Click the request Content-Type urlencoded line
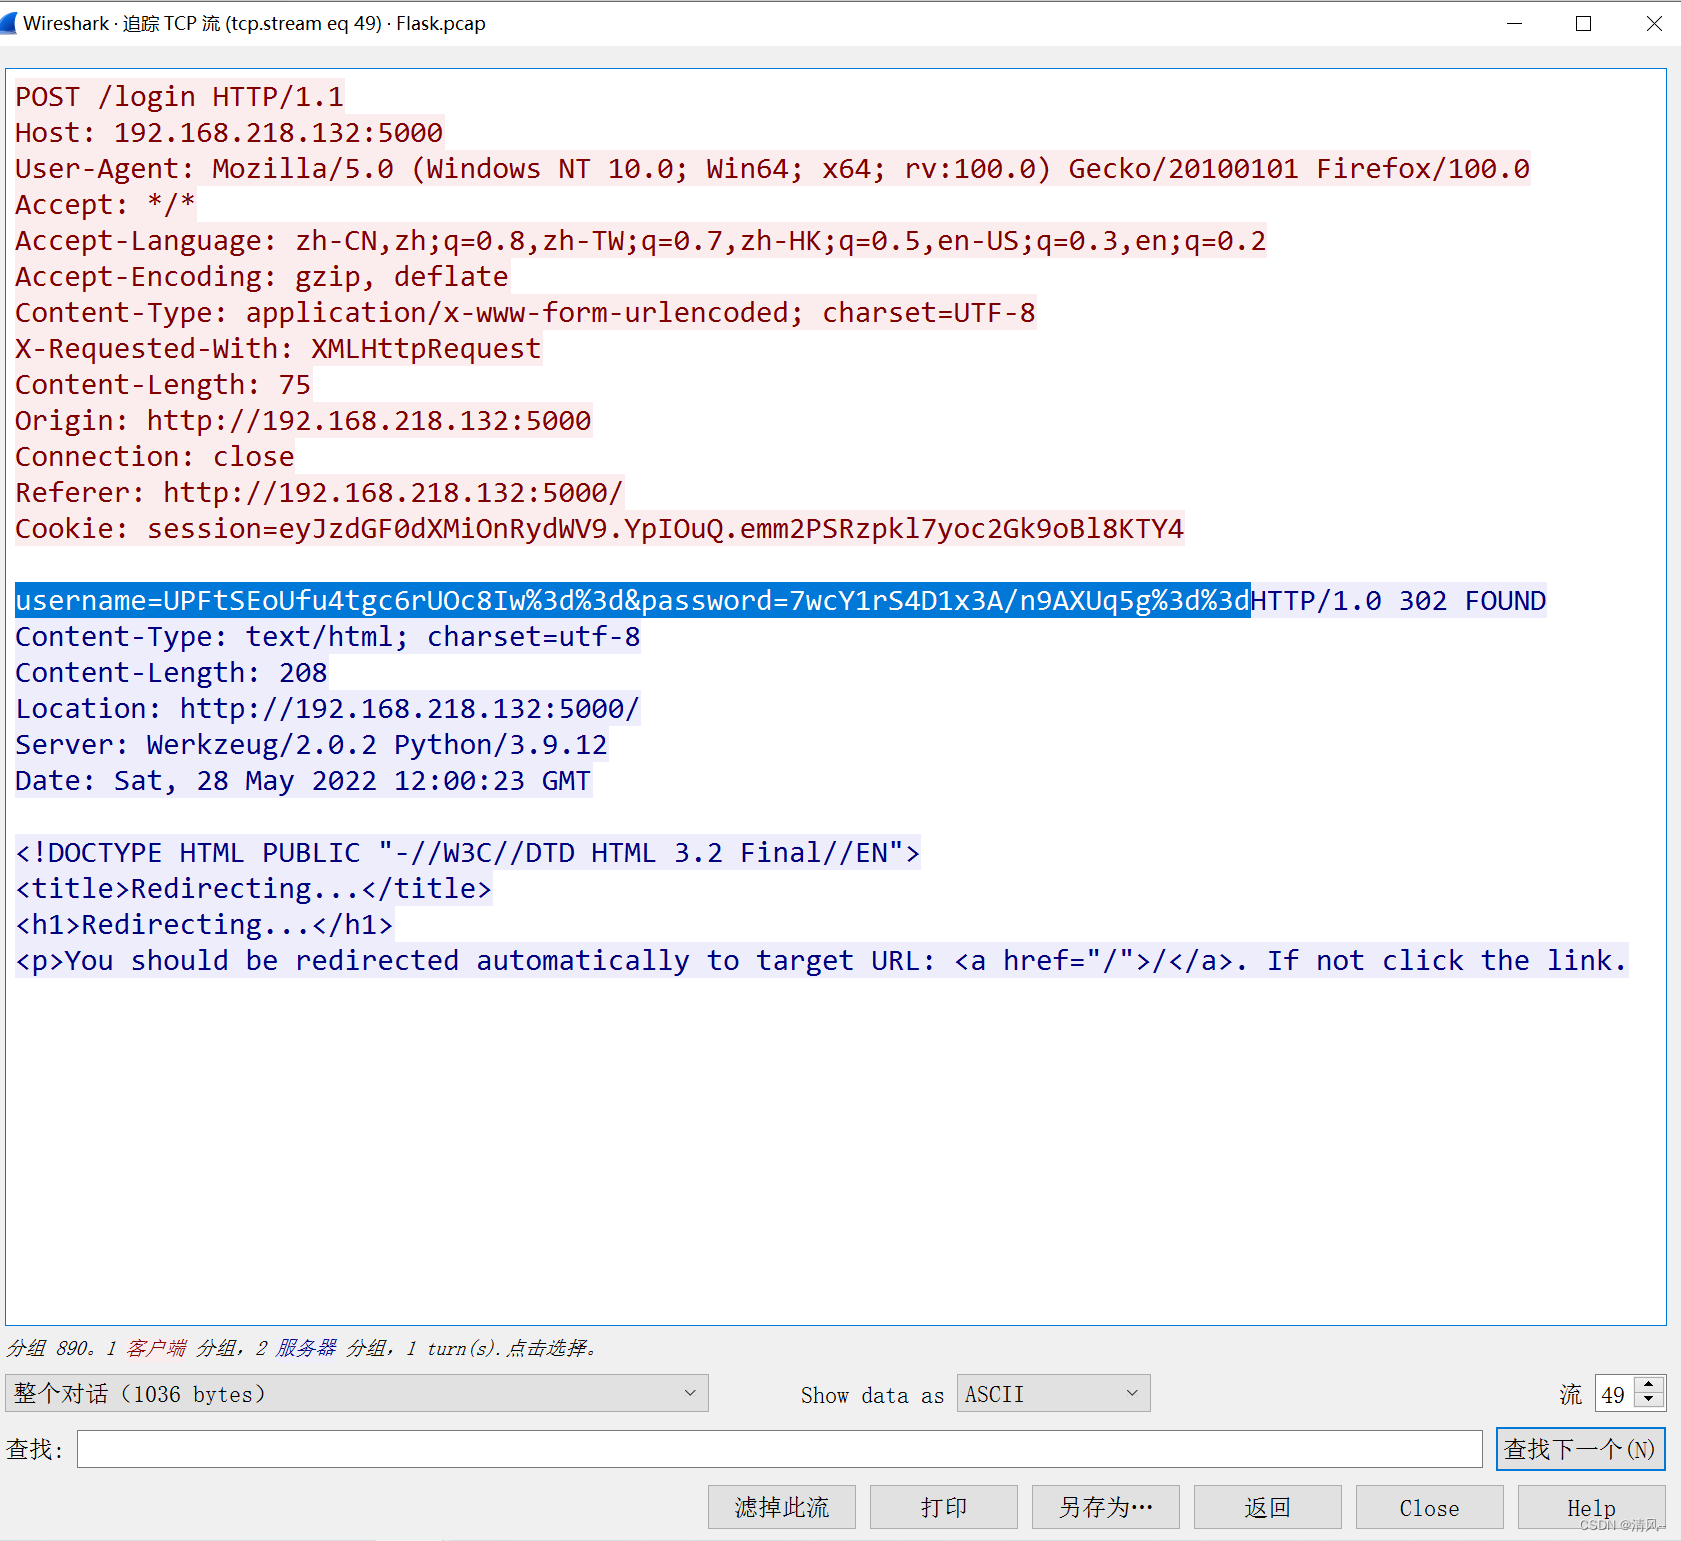 (x=525, y=313)
